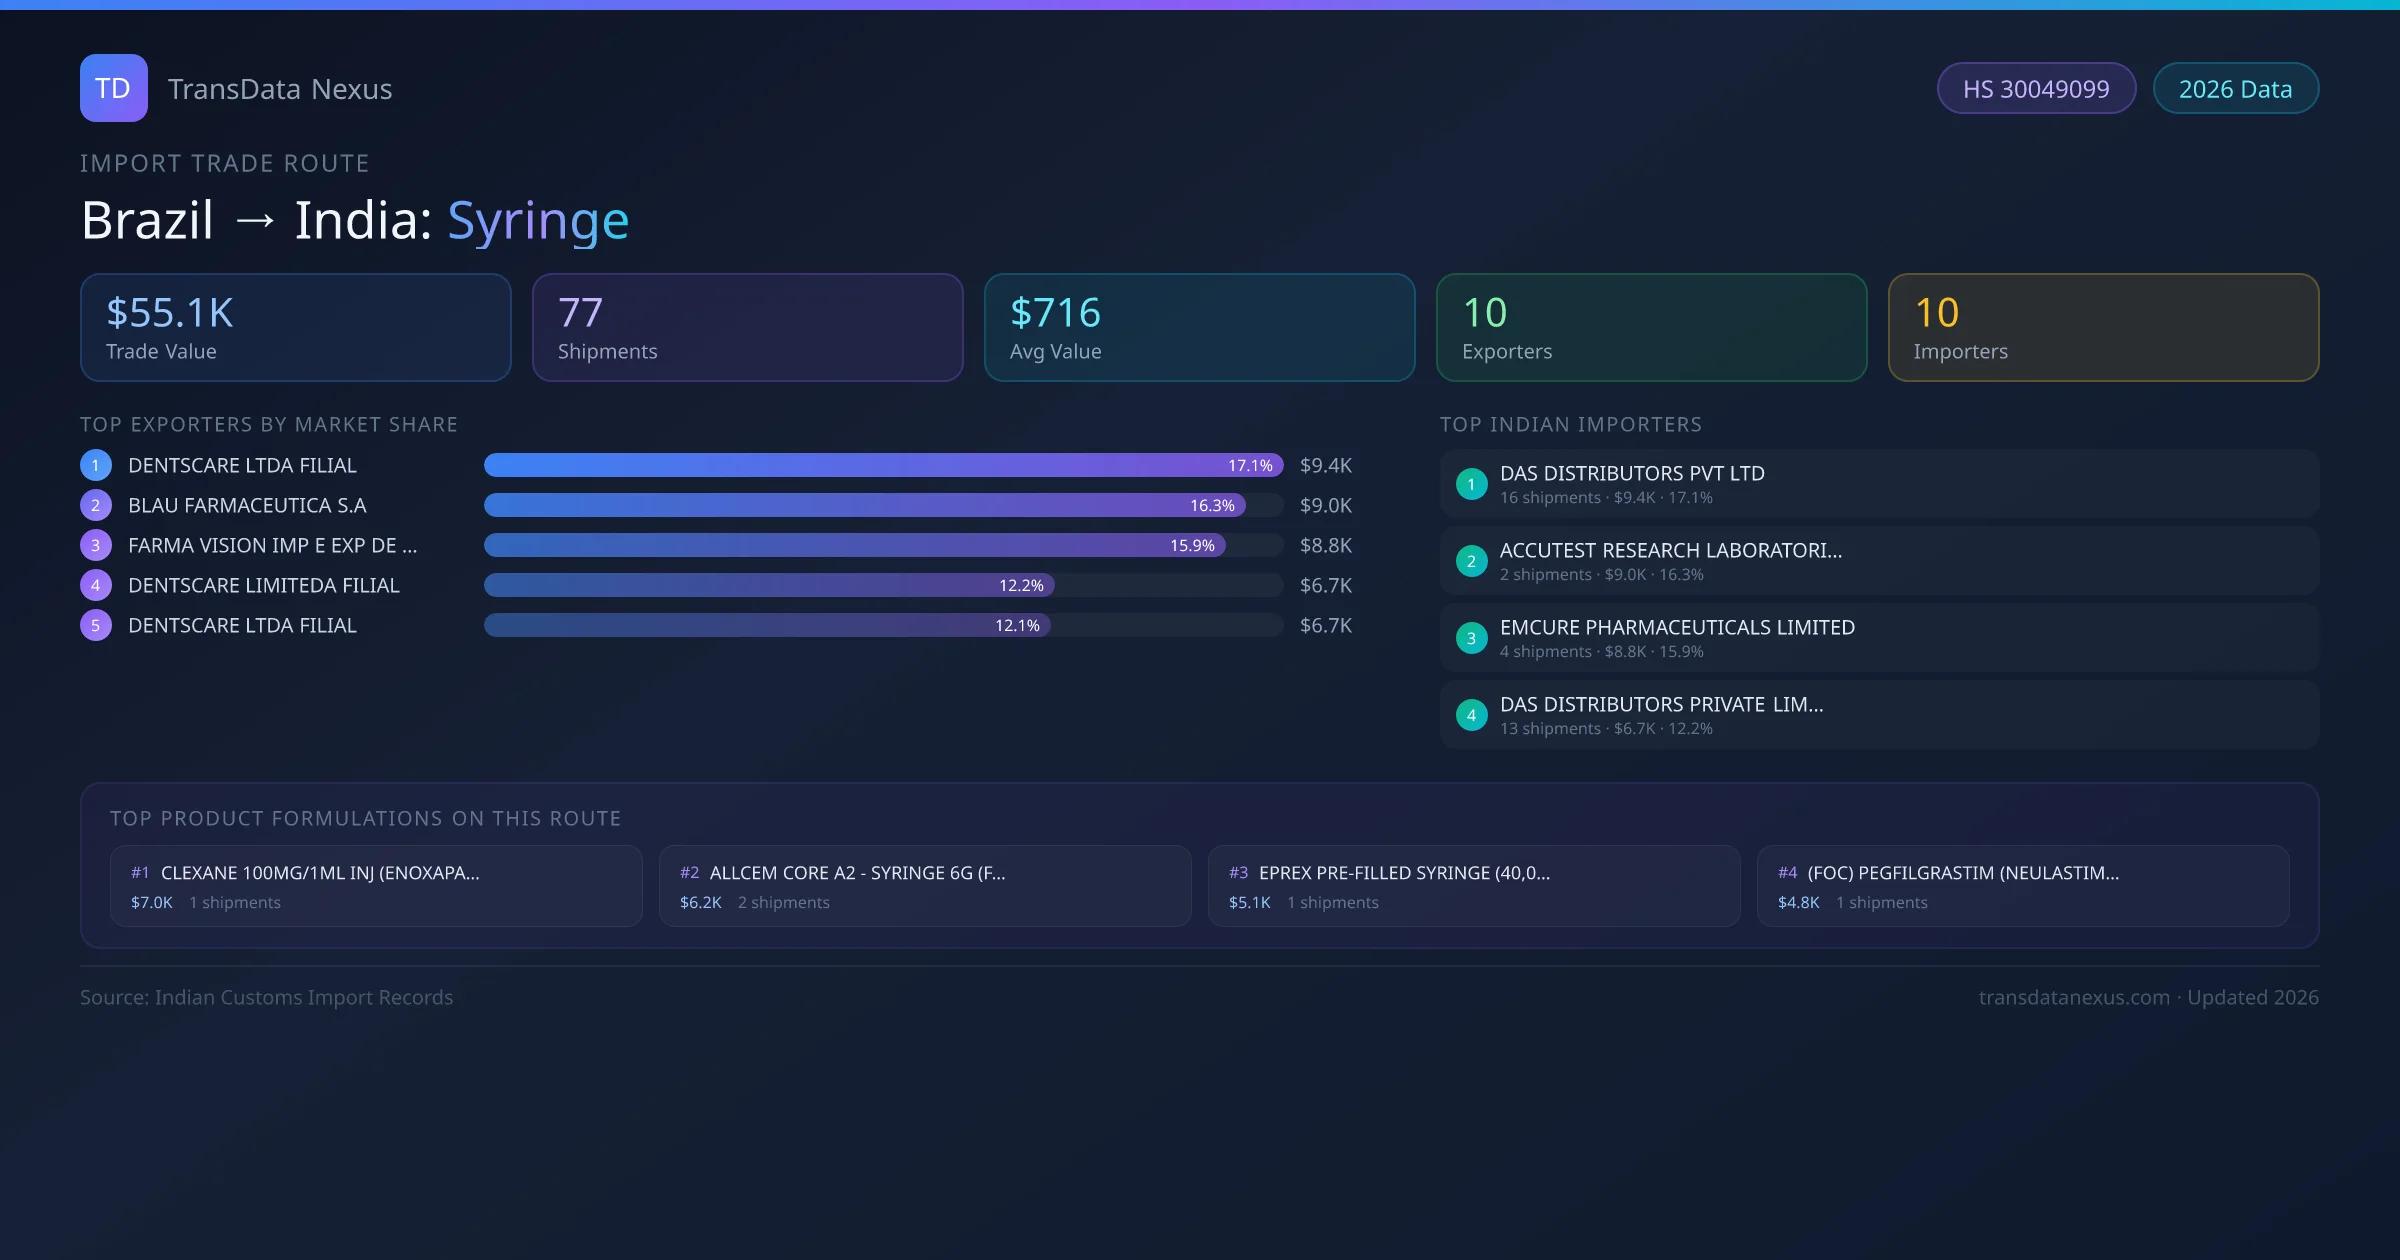The image size is (2400, 1260).
Task: Click rank 3 badge beside FARMA VISION
Action: 96,545
